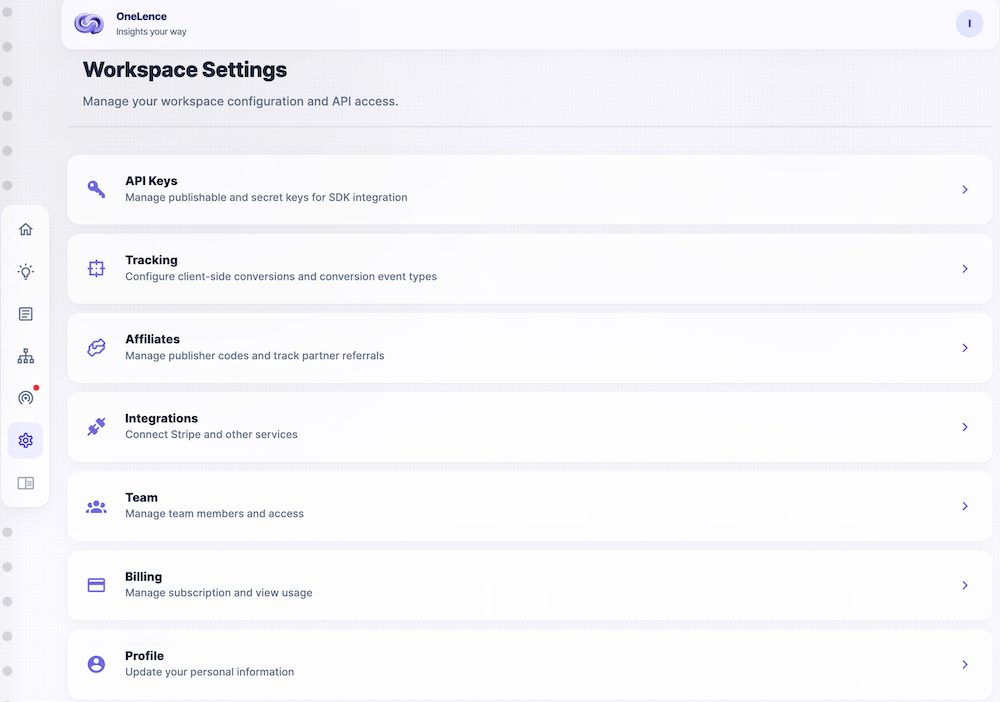Select the settings gear in the sidebar

[26, 440]
